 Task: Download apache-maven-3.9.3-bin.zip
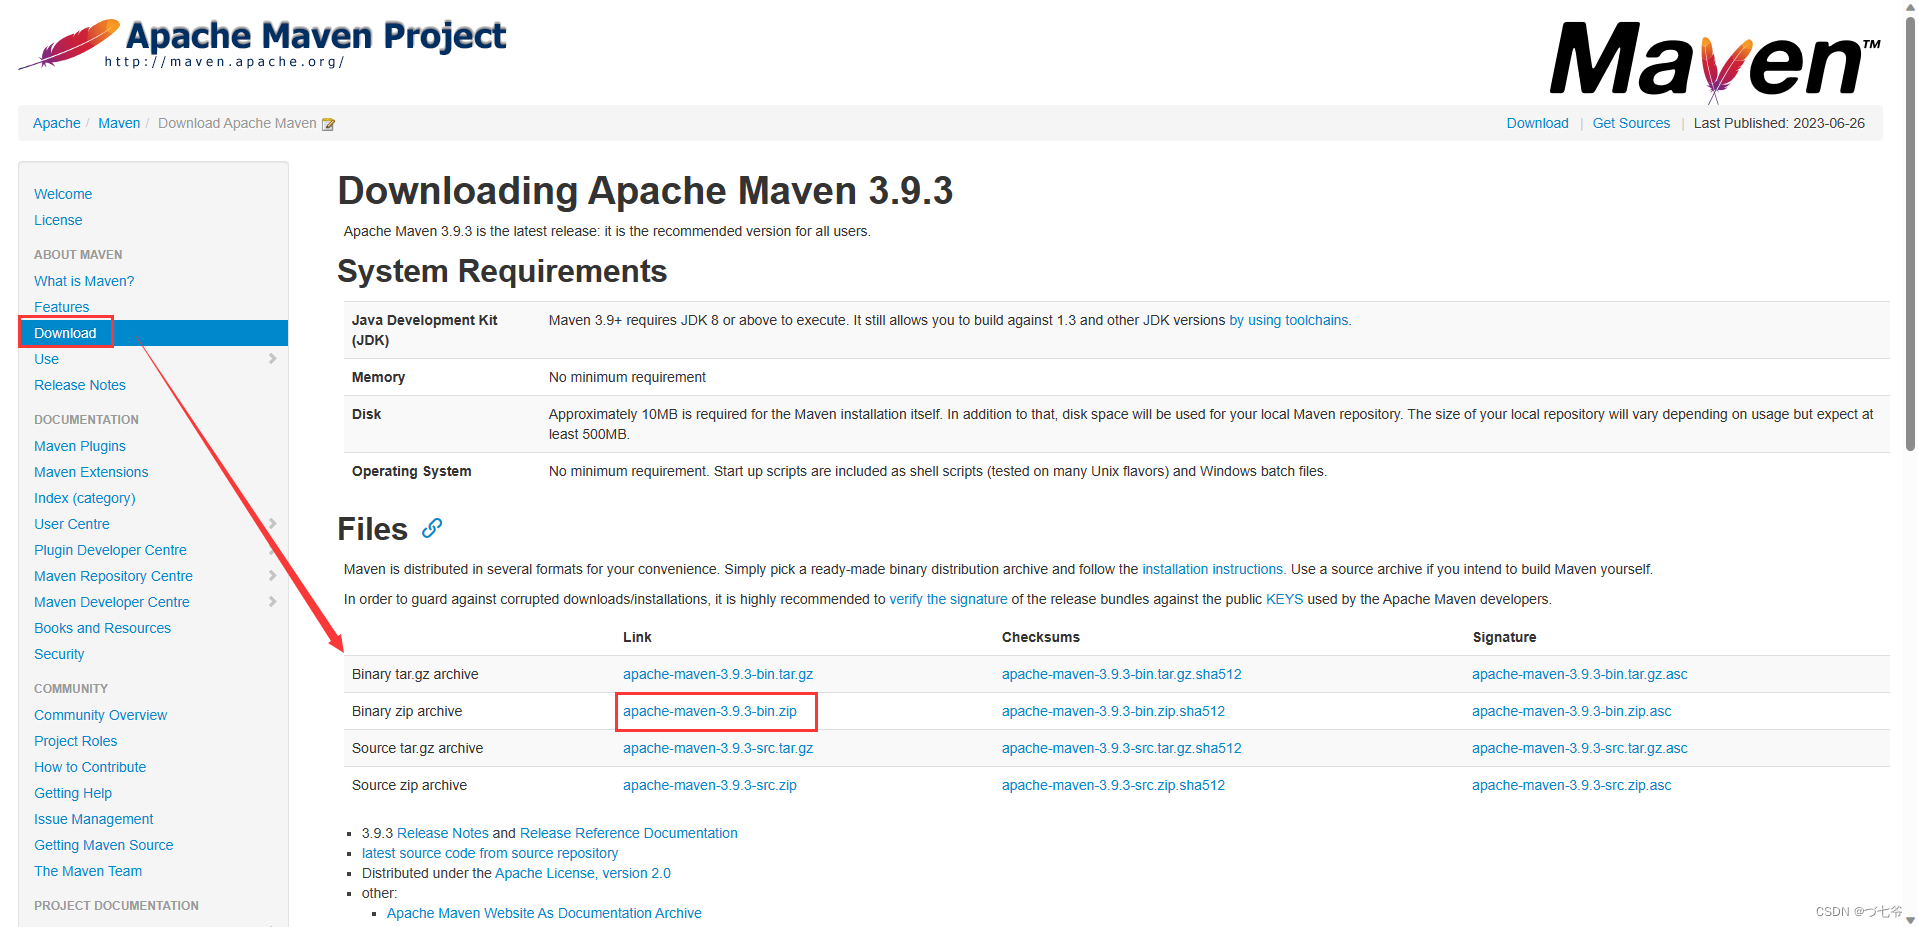[x=710, y=711]
